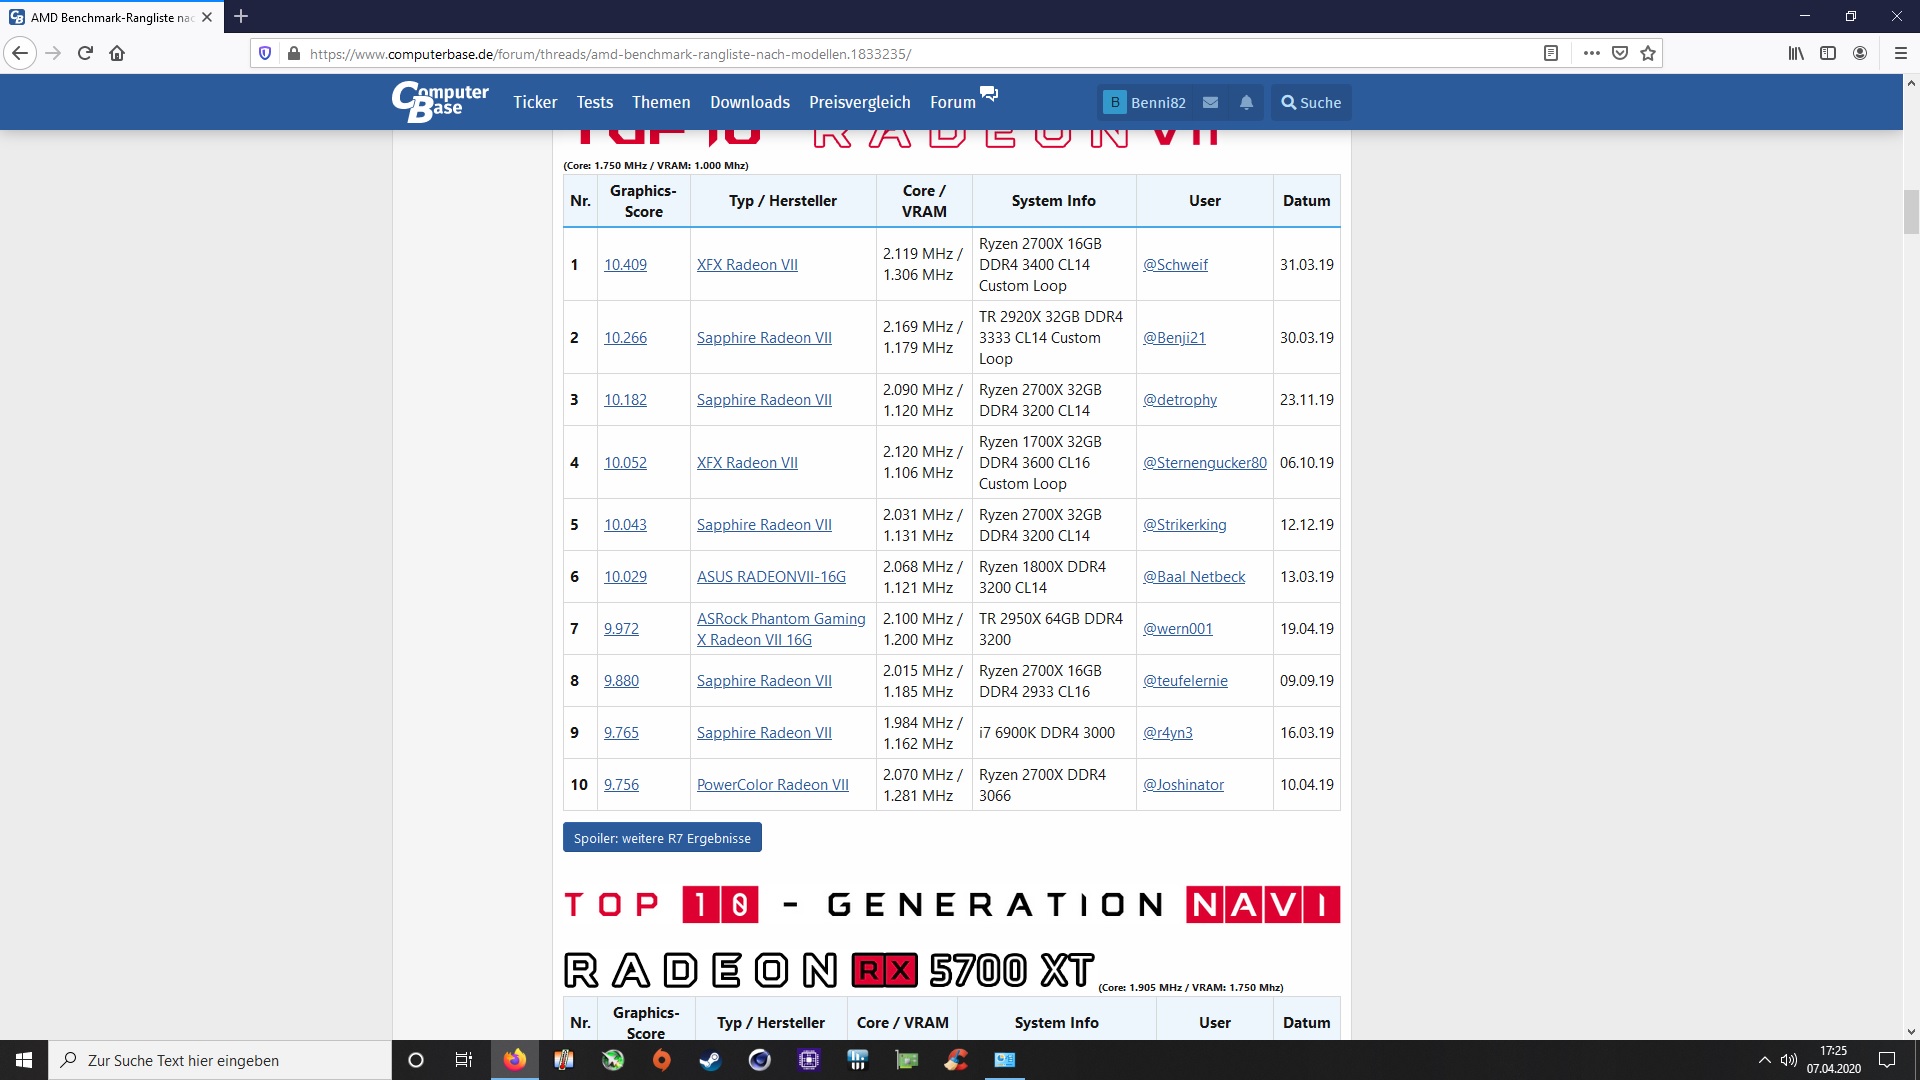This screenshot has width=1920, height=1080.
Task: Toggle reader view in address bar
Action: [x=1551, y=54]
